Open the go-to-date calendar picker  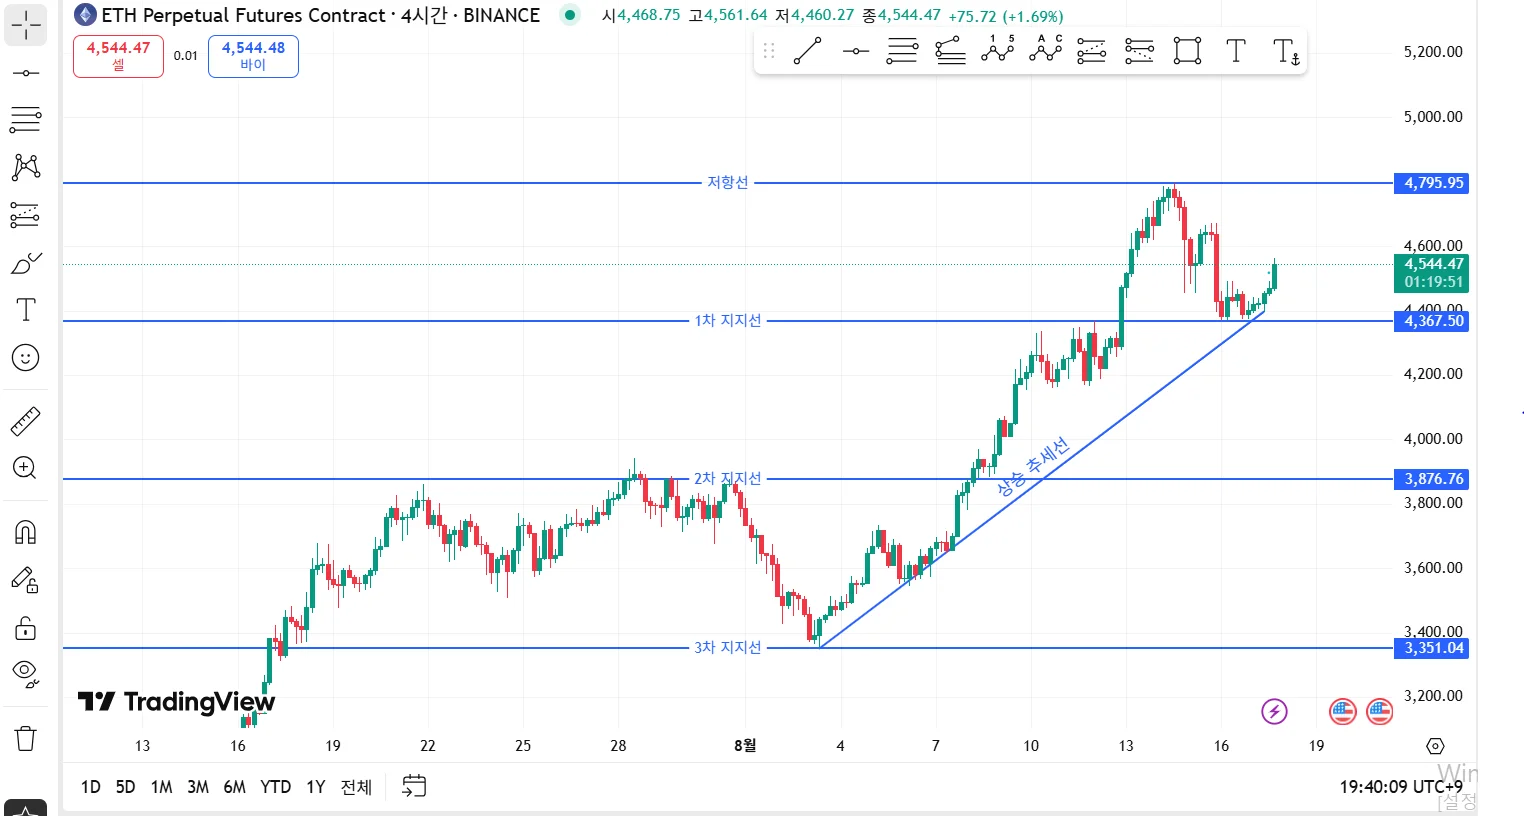pos(414,786)
